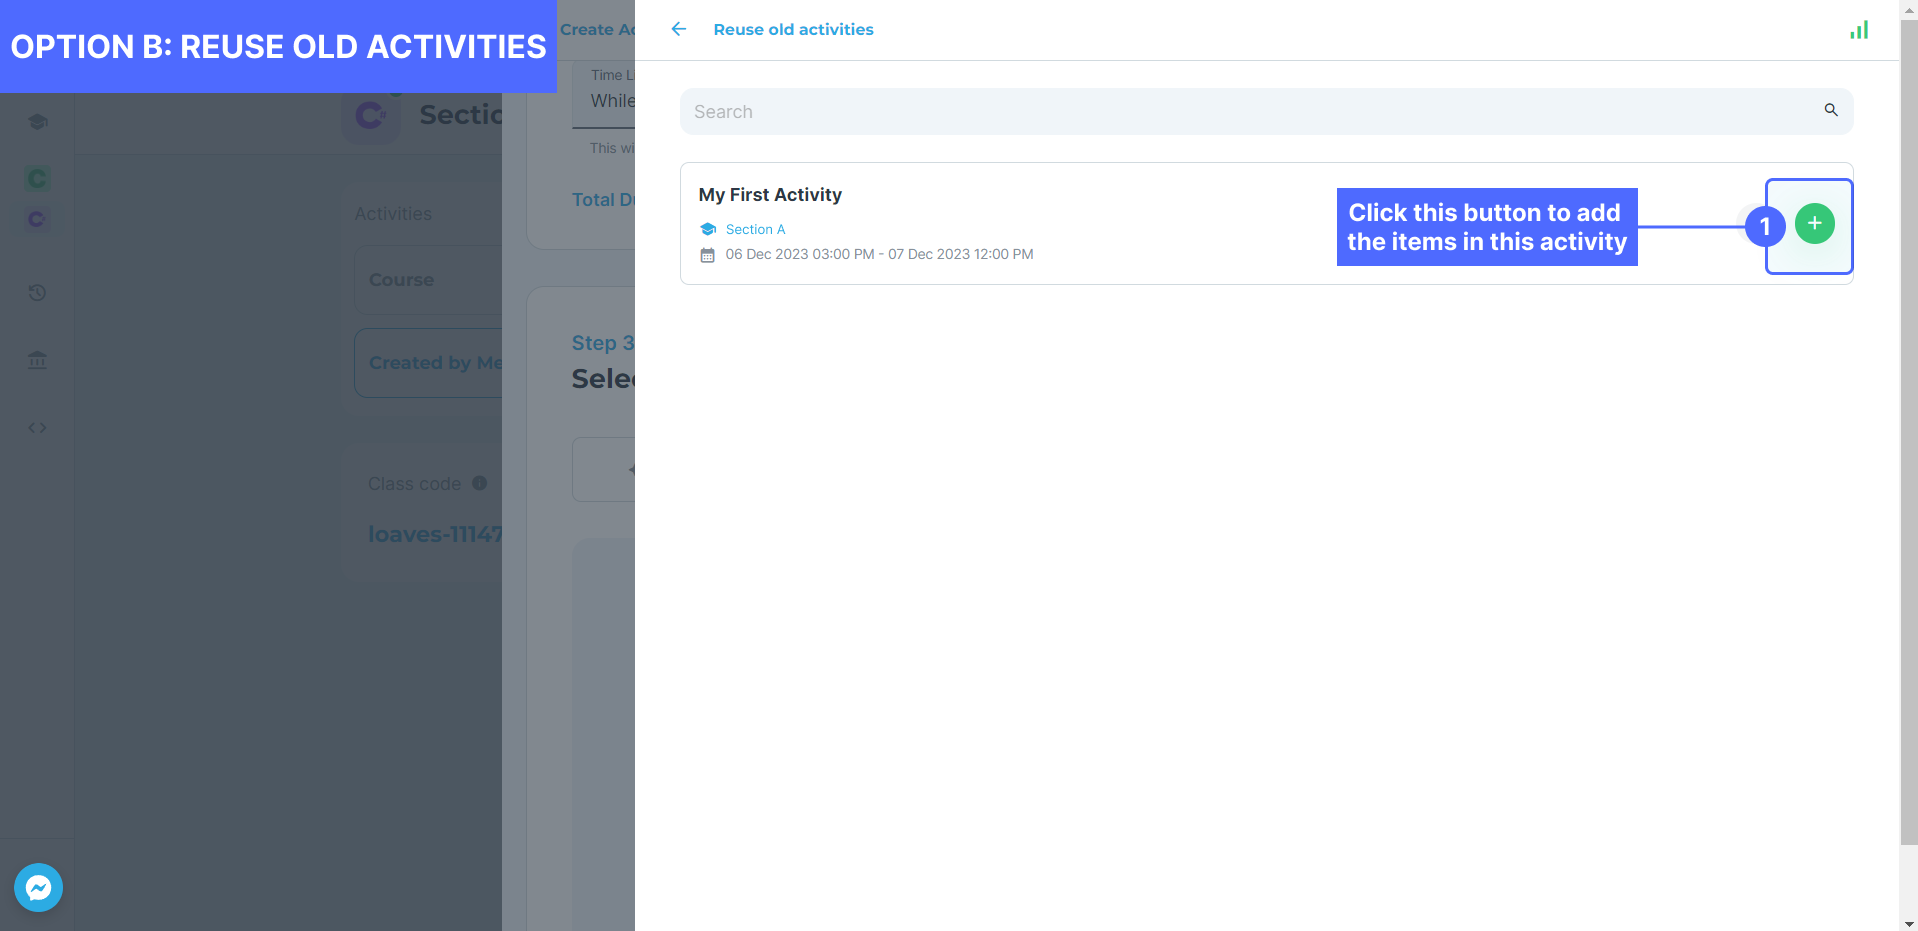Click the scrollbar down arrow
1918x931 pixels.
(1909, 923)
